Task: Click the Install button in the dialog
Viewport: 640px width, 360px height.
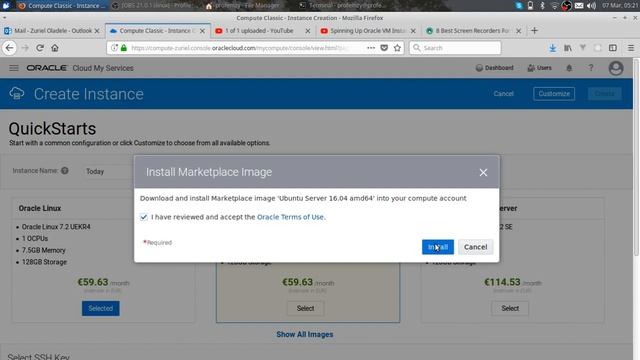Action: click(x=438, y=247)
